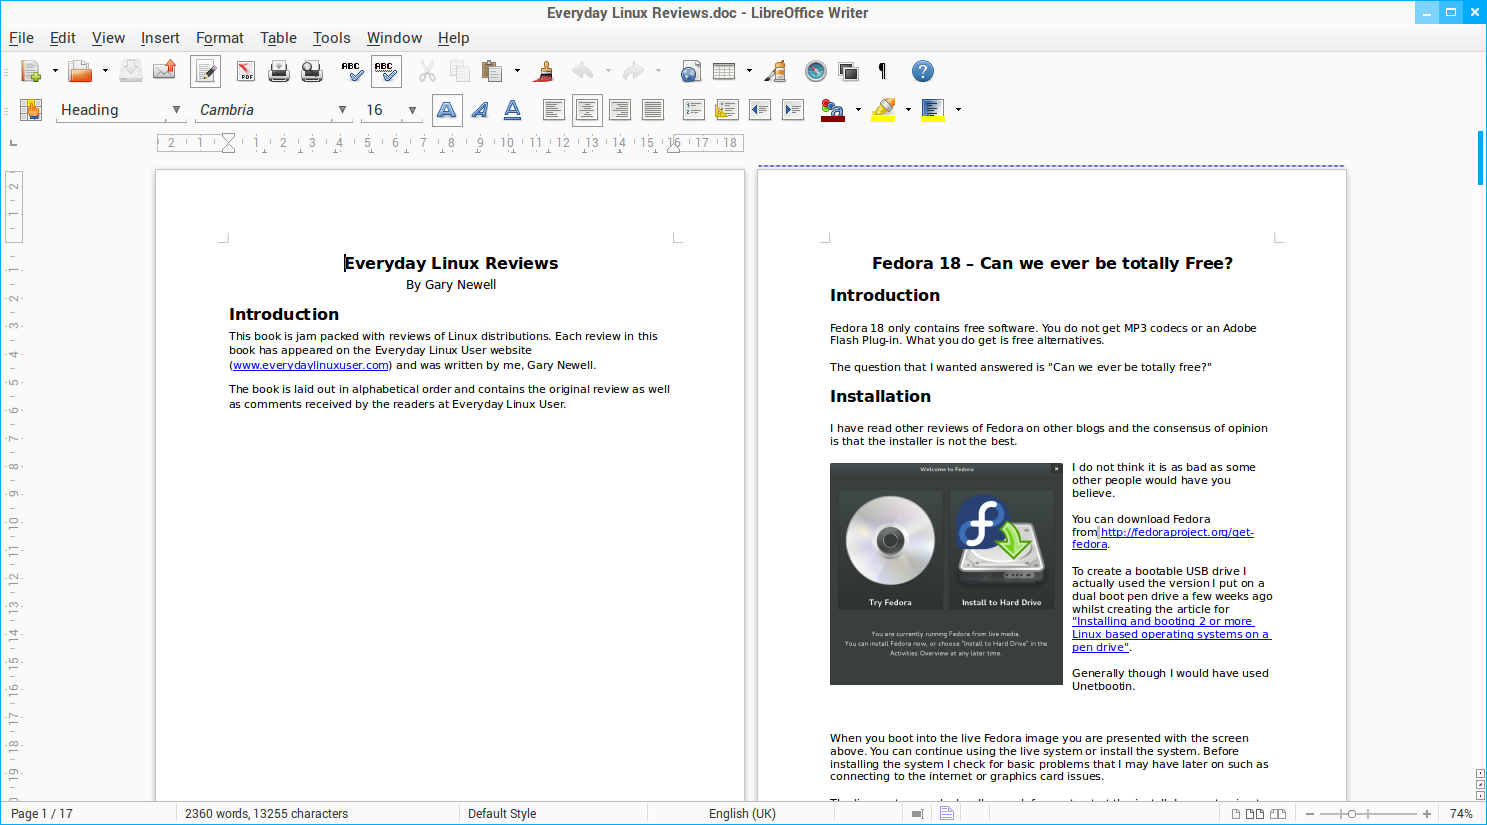Open the Gallery icon
This screenshot has width=1487, height=825.
849,71
